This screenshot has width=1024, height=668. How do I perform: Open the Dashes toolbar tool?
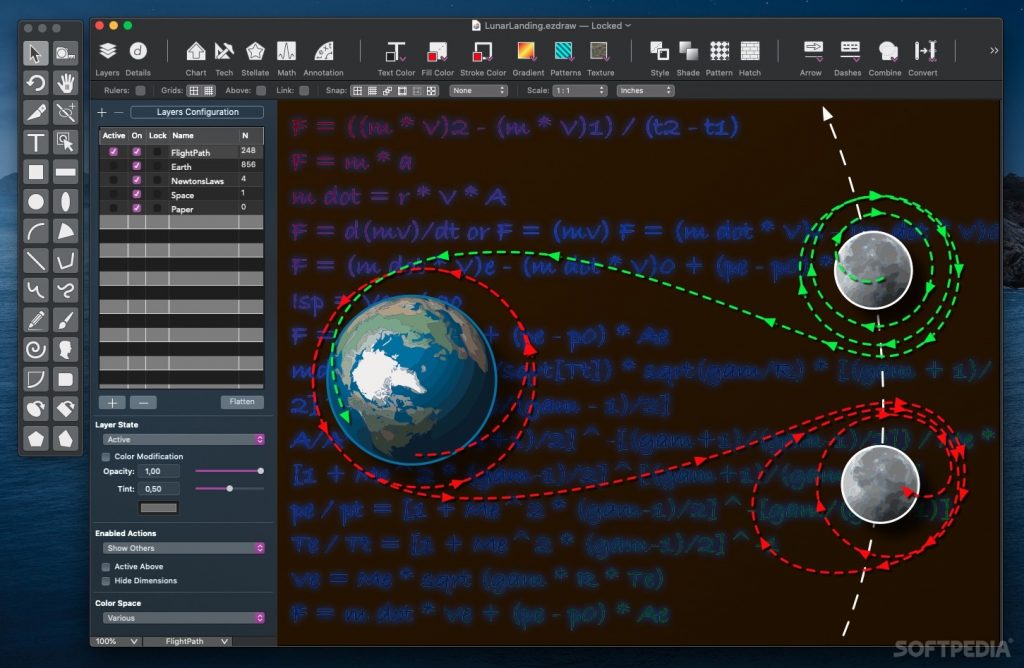(x=848, y=52)
